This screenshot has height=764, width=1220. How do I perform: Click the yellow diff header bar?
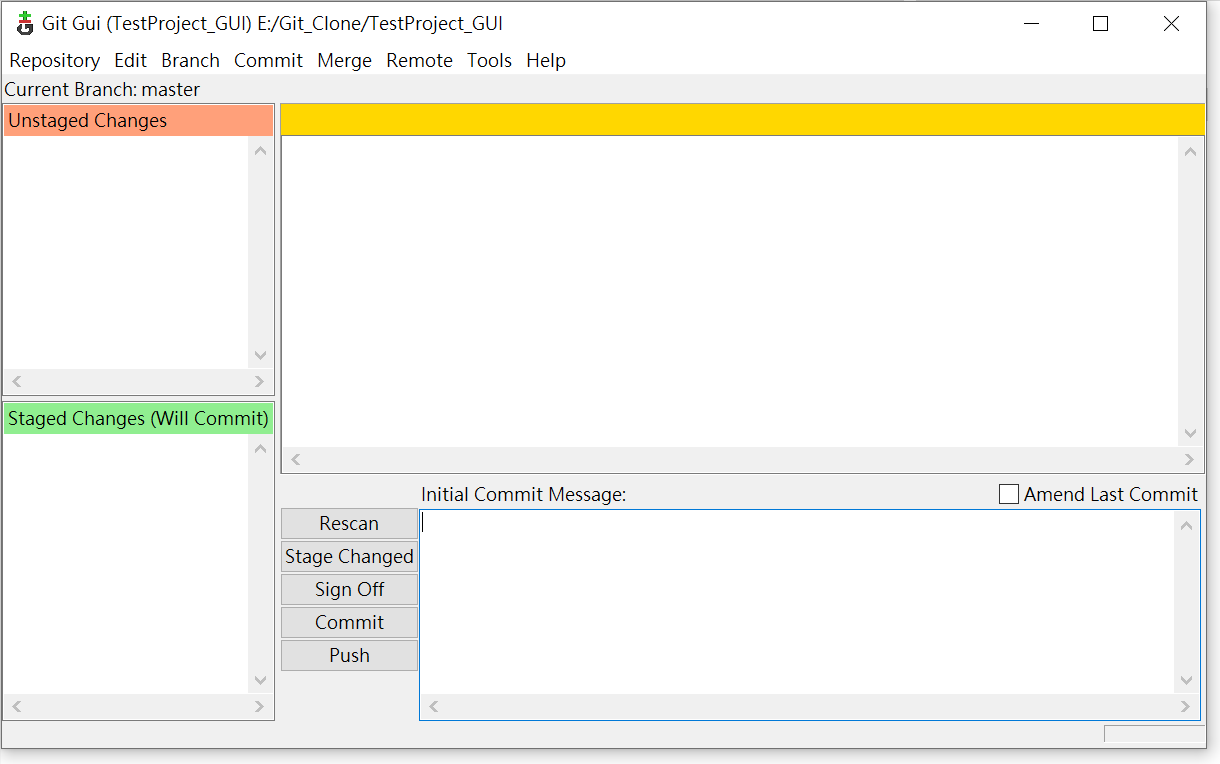[x=742, y=119]
